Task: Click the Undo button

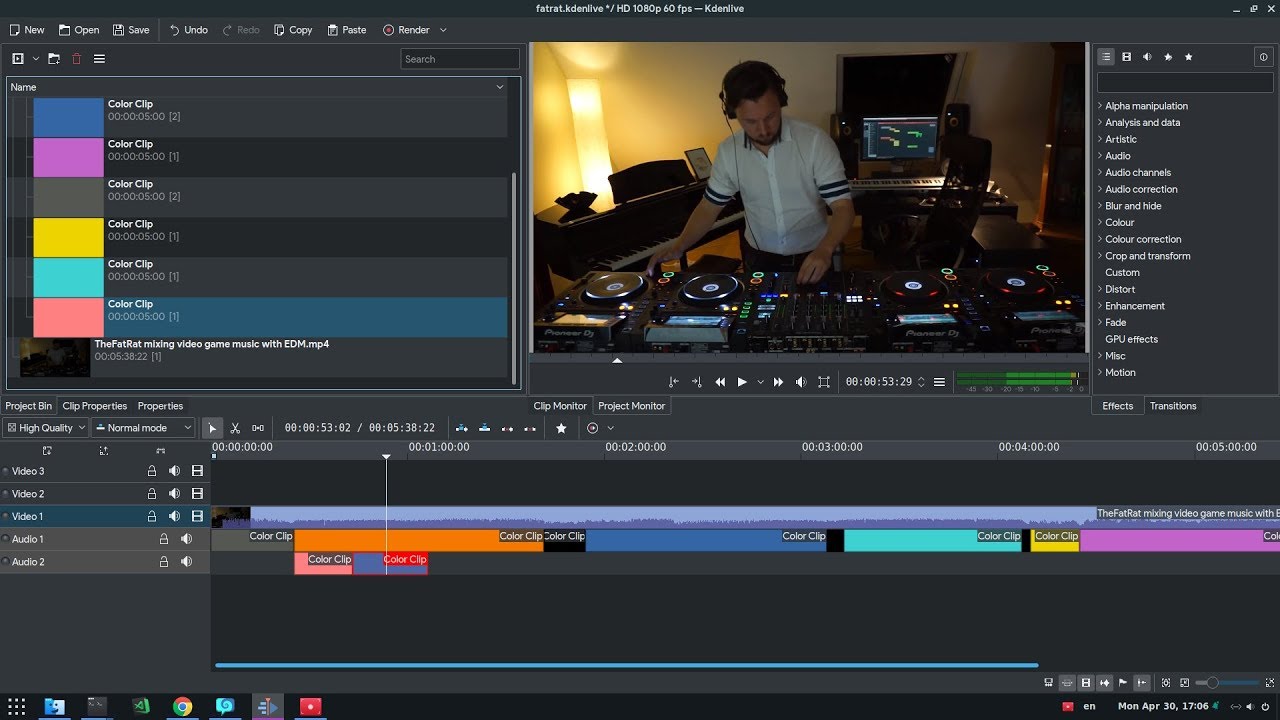Action: click(188, 30)
